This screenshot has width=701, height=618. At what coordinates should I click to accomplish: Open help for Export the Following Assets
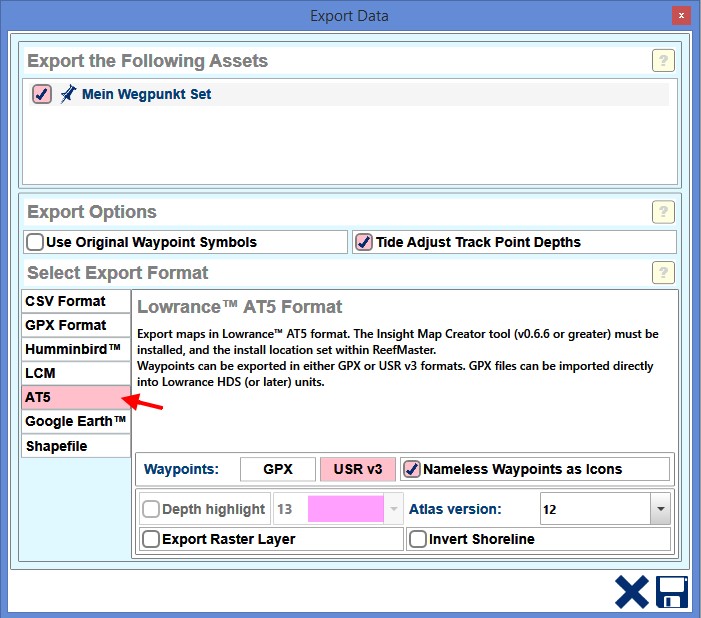click(x=663, y=60)
